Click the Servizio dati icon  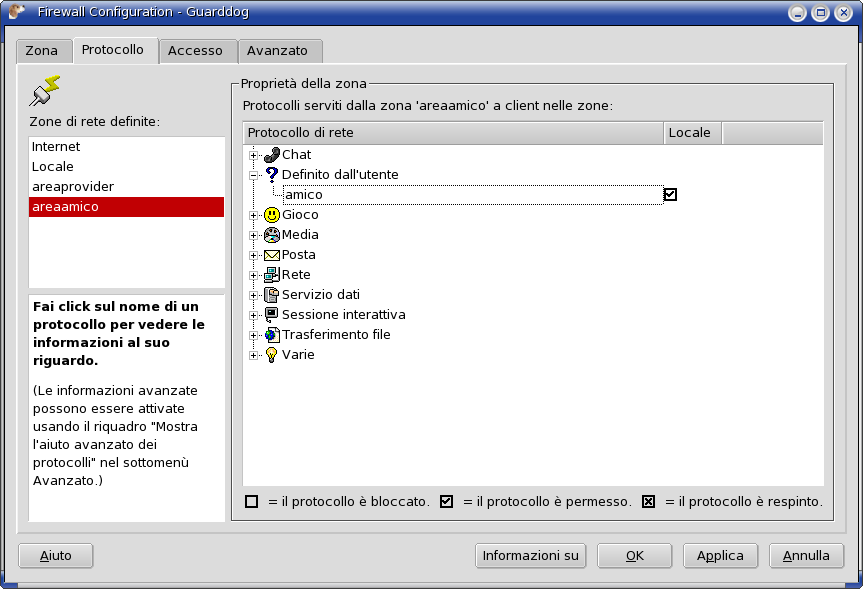click(271, 295)
